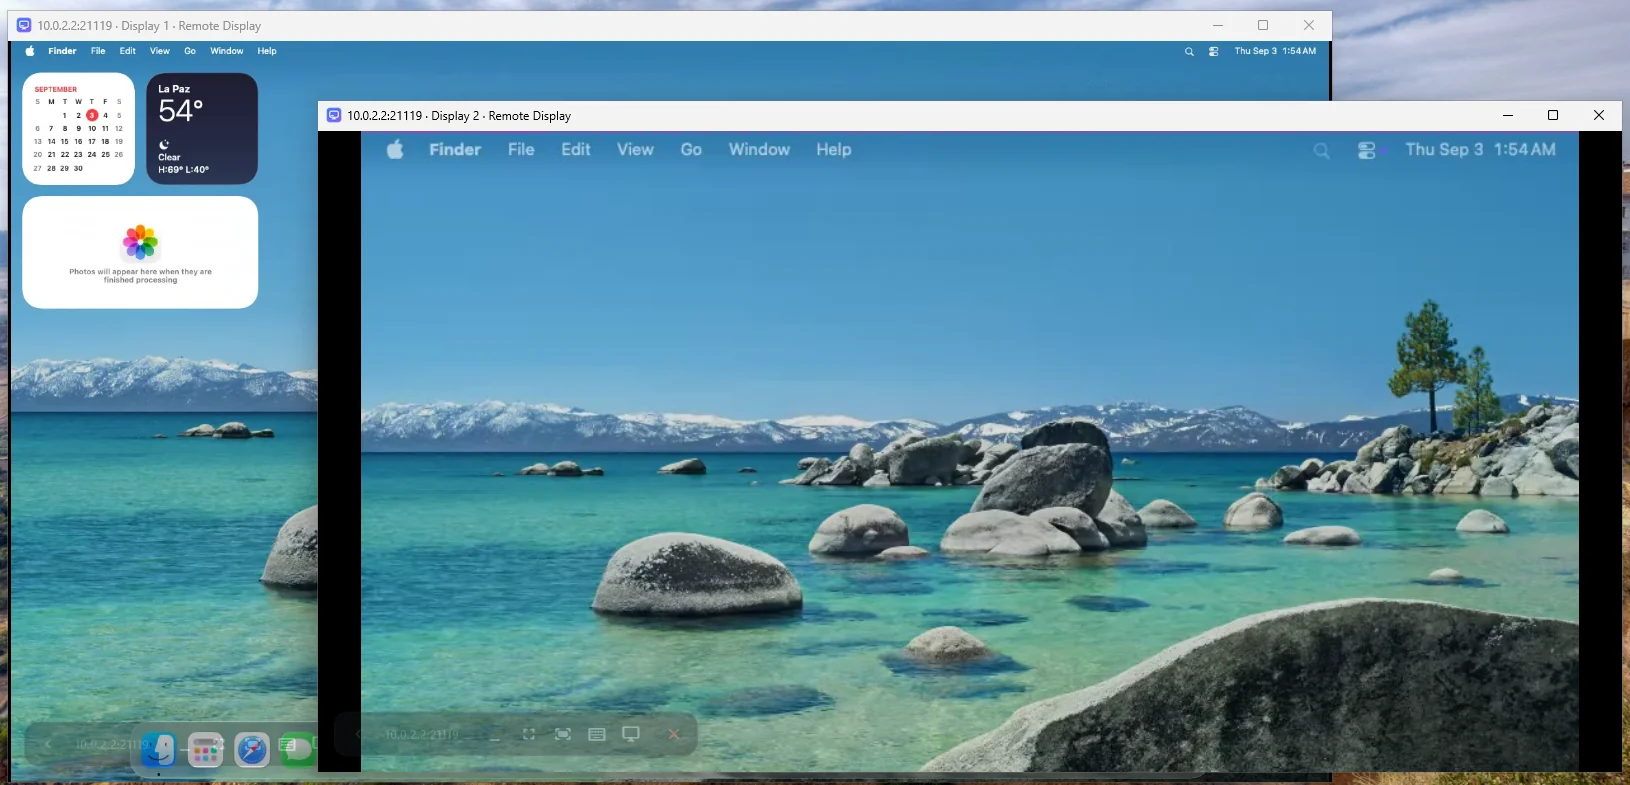Open Apple menu in Display 1 window
1630x785 pixels.
[30, 51]
